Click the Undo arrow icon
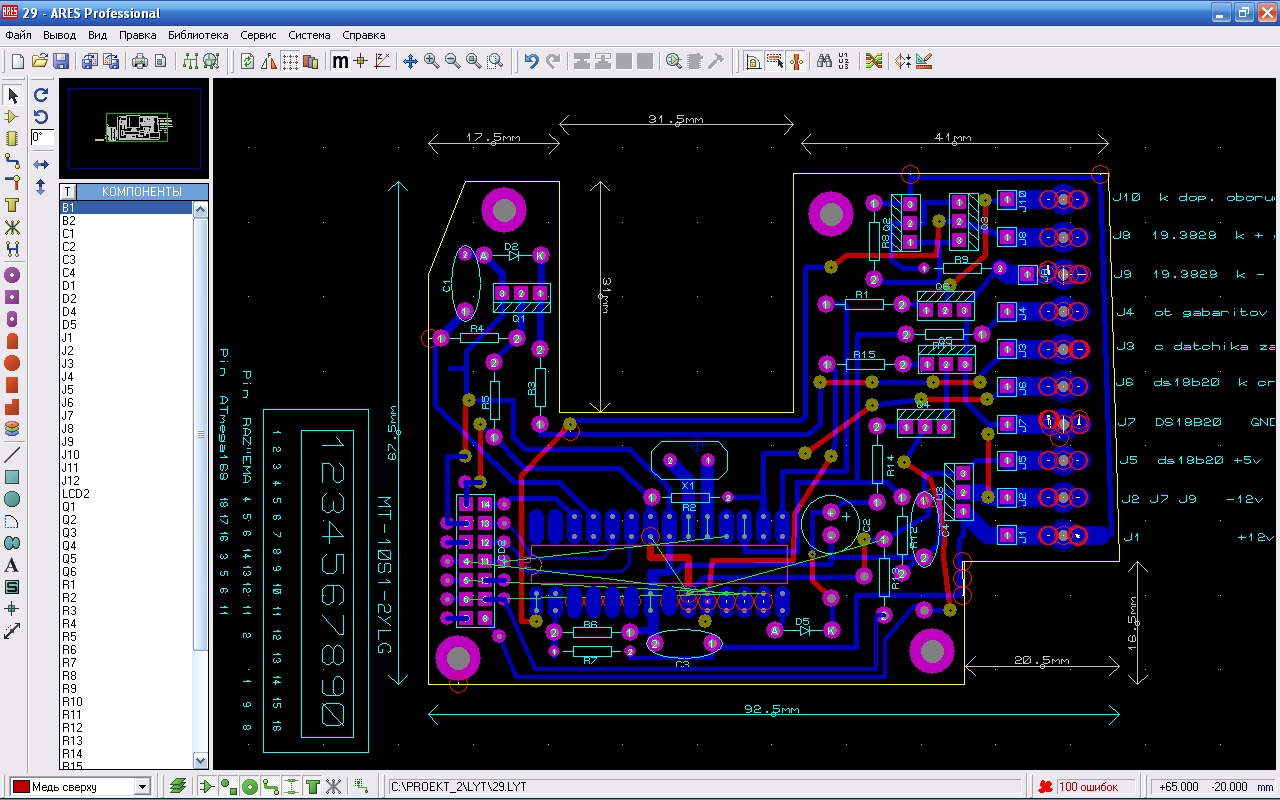This screenshot has height=800, width=1280. [531, 62]
